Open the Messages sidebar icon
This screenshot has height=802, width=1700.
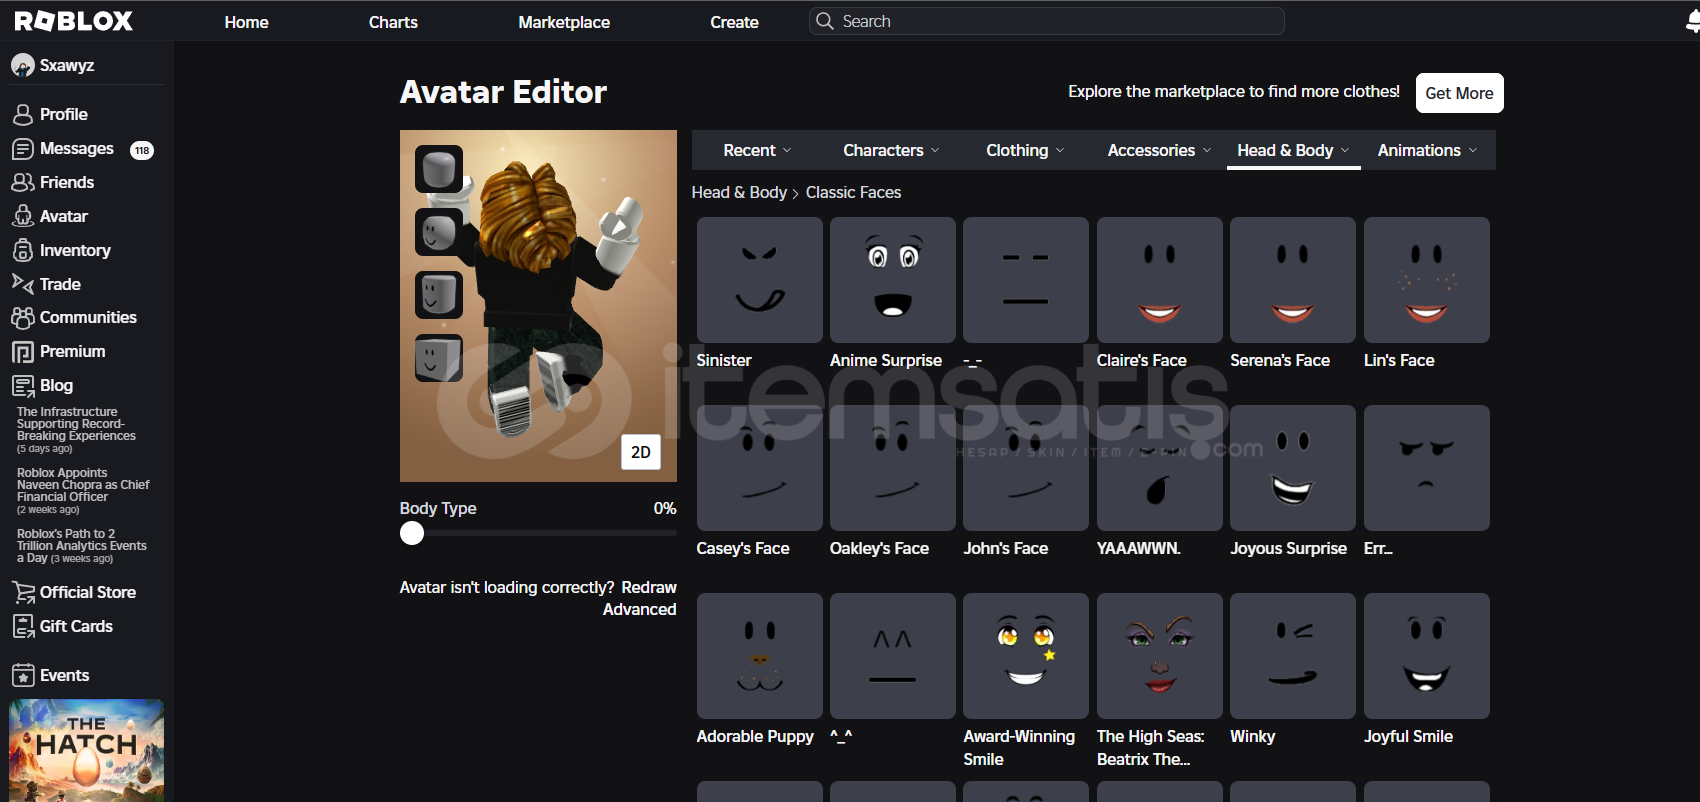point(23,149)
